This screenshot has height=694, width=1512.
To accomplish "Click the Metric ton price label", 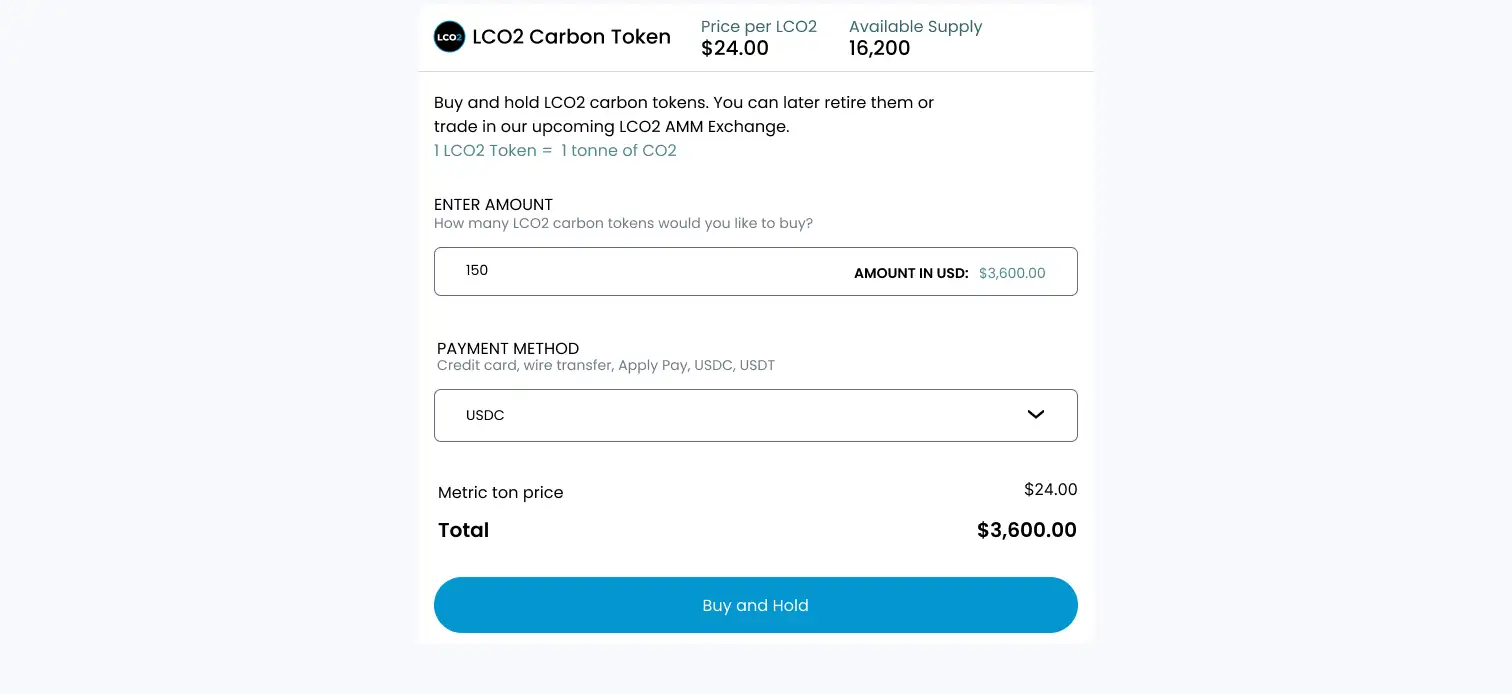I will coord(500,492).
